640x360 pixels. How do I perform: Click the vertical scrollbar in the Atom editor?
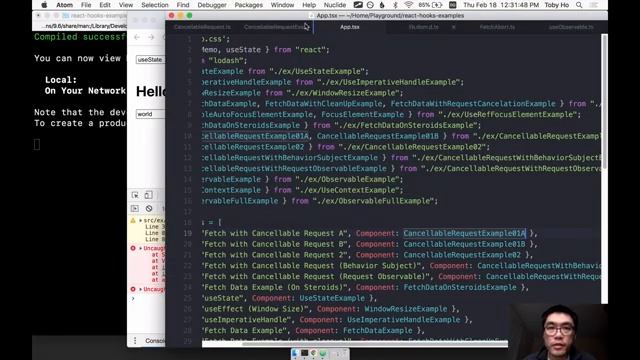(x=604, y=102)
